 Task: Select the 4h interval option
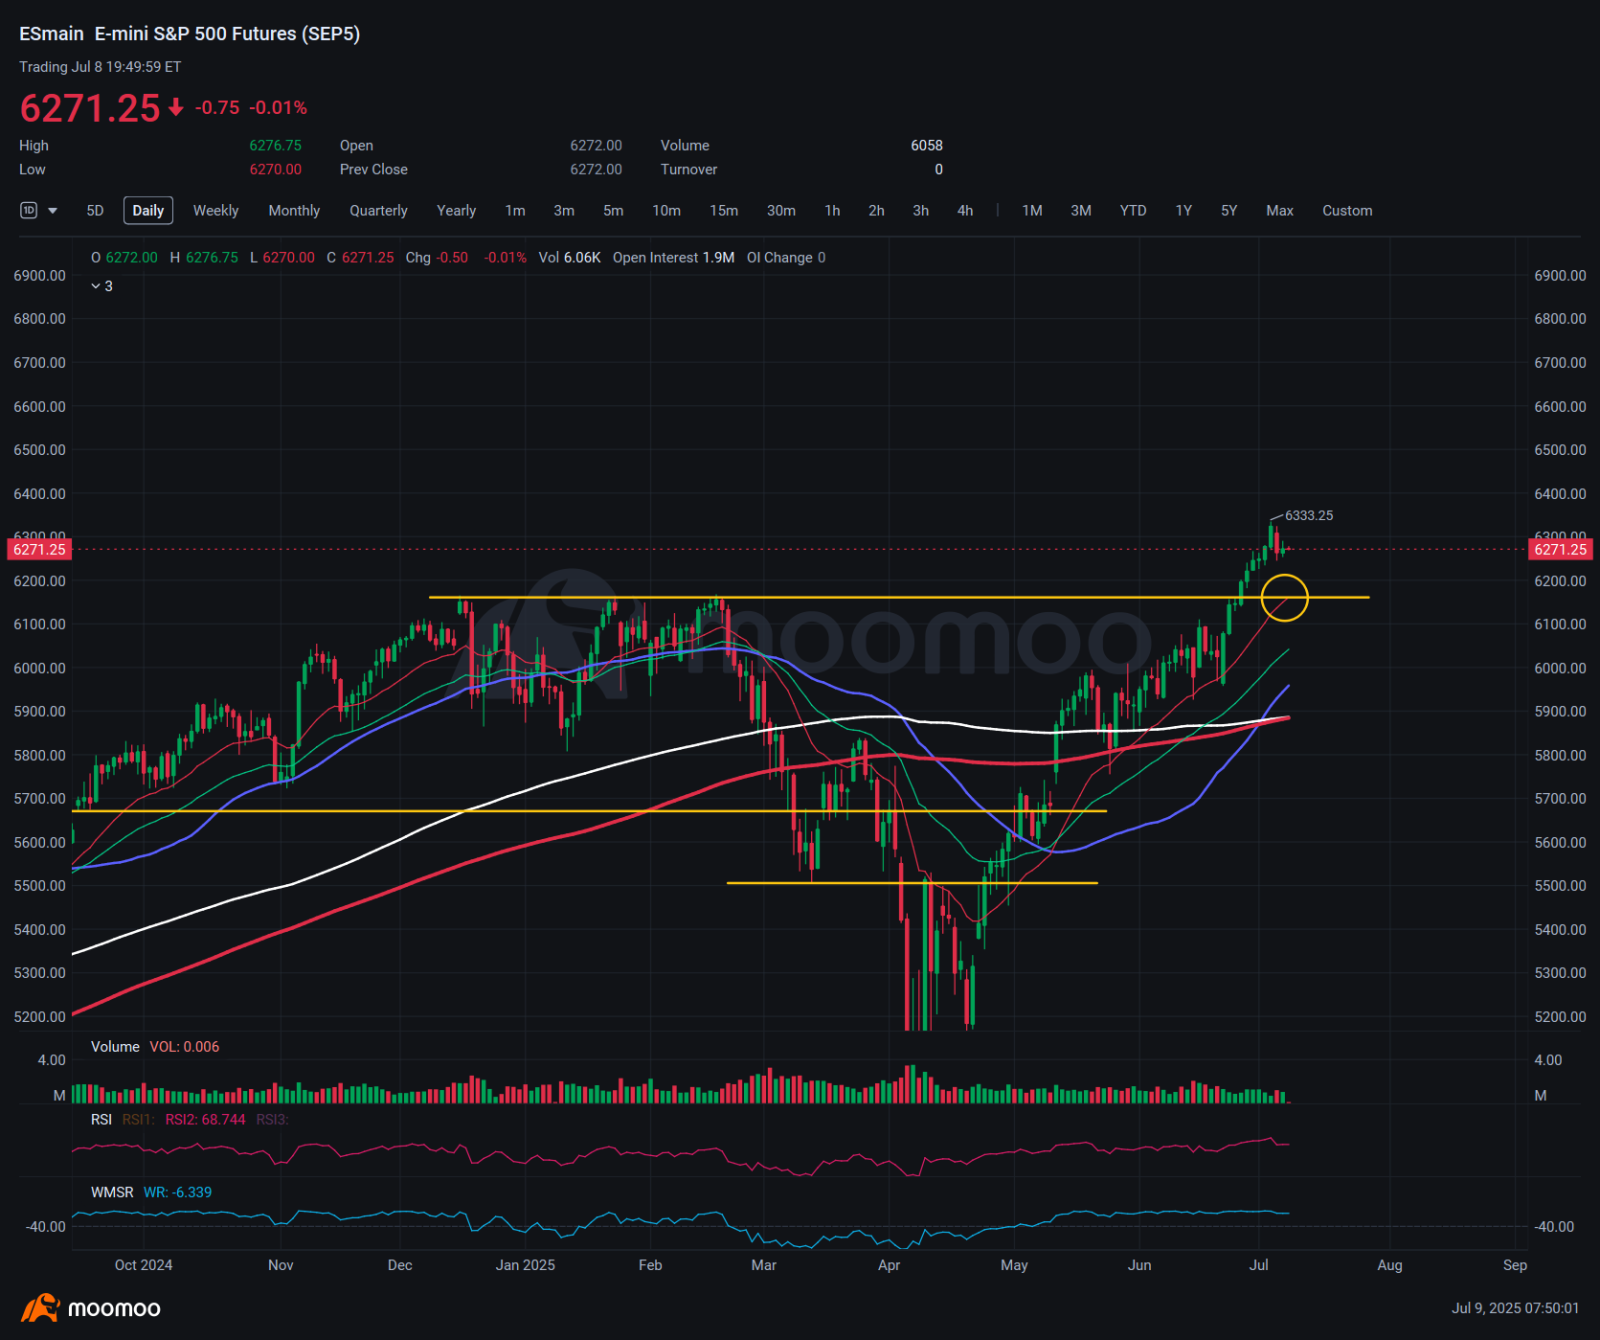[965, 211]
